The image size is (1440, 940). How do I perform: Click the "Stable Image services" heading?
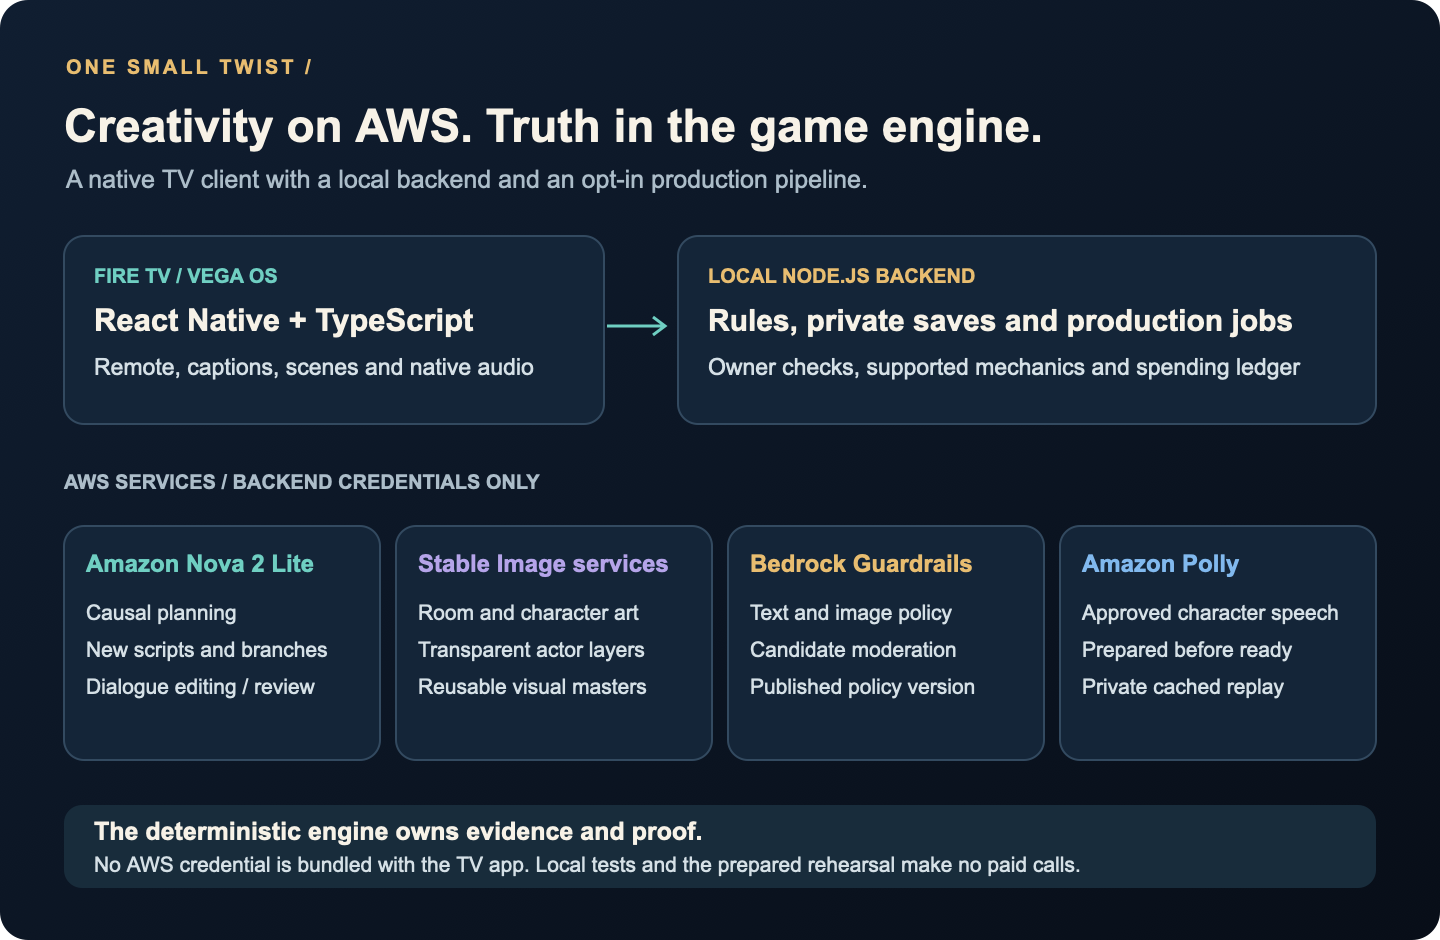click(x=543, y=564)
